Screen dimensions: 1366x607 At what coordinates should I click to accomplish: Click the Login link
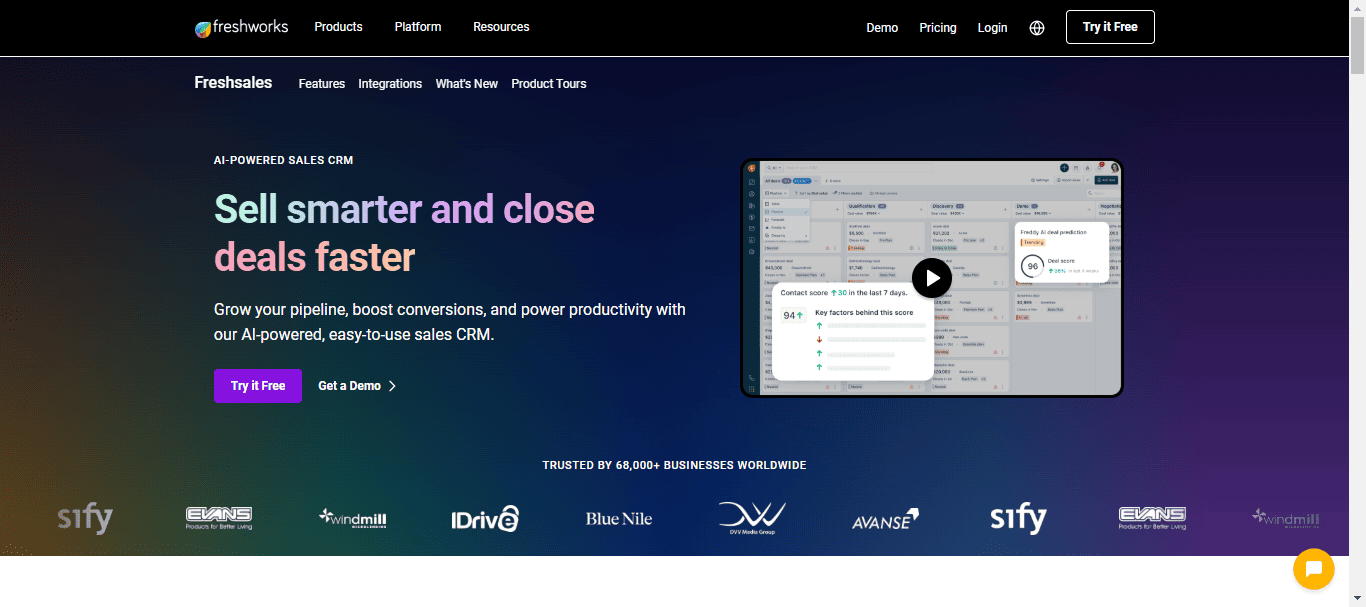(x=992, y=28)
